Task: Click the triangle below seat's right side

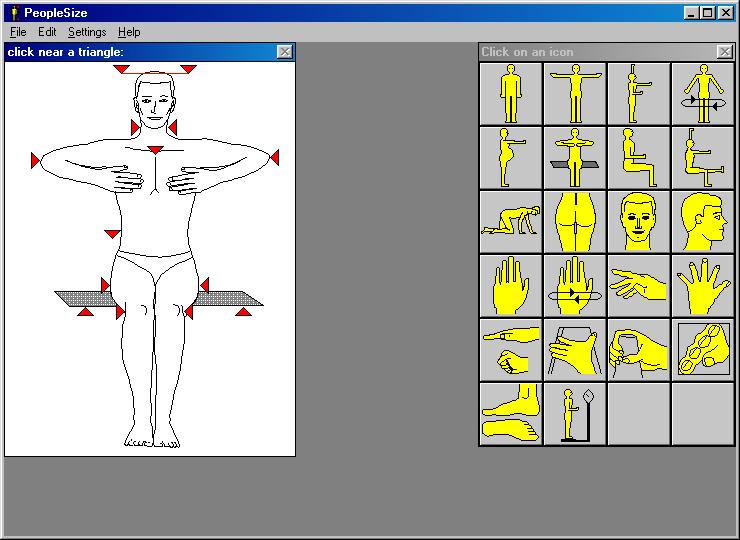Action: click(244, 312)
